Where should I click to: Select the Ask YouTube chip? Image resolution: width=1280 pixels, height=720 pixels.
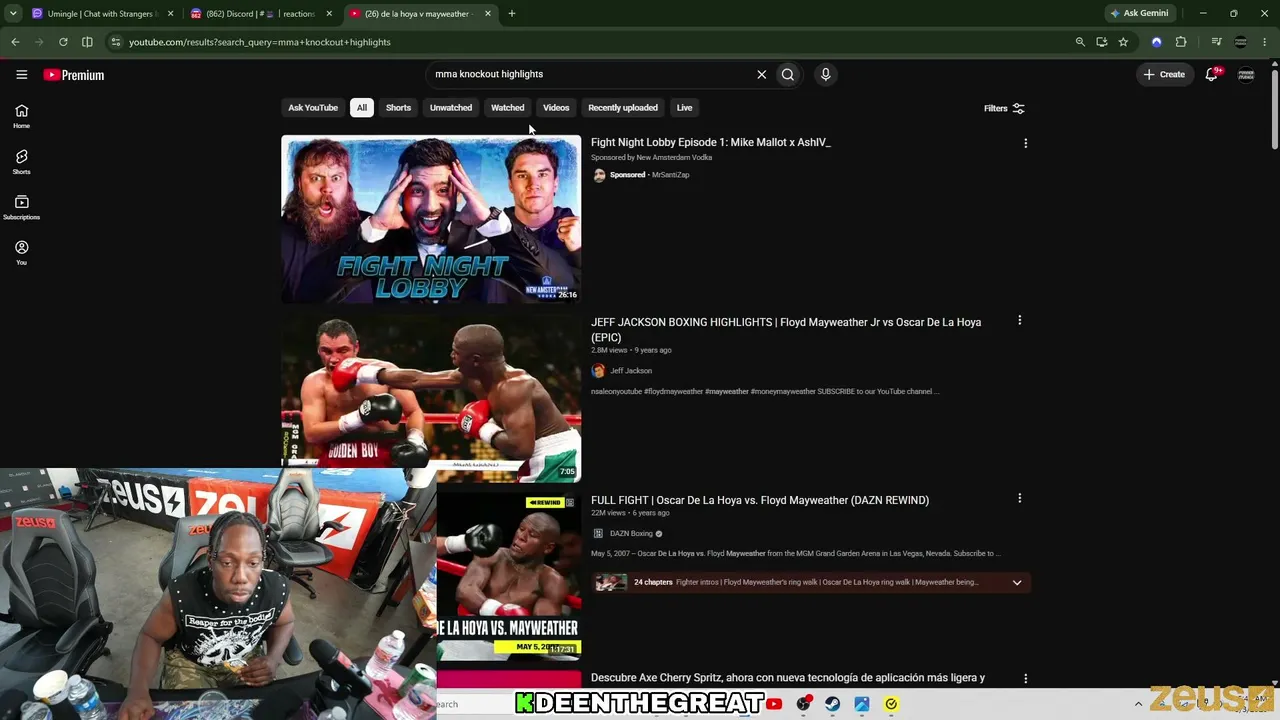(313, 108)
